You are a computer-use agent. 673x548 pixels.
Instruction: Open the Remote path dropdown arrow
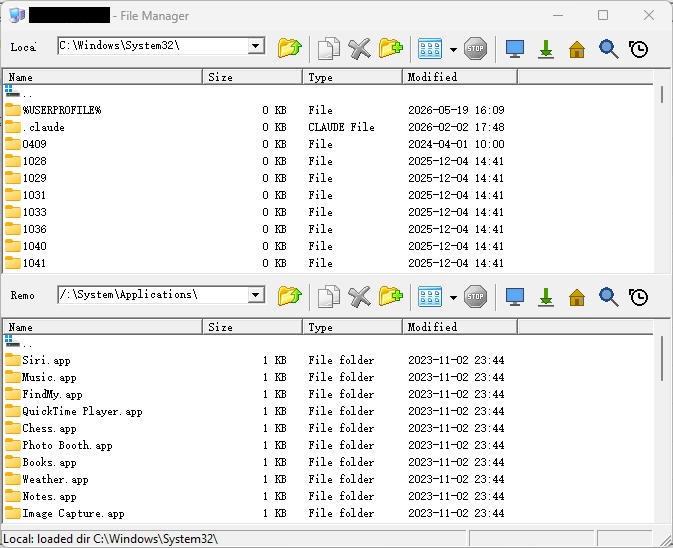coord(256,295)
